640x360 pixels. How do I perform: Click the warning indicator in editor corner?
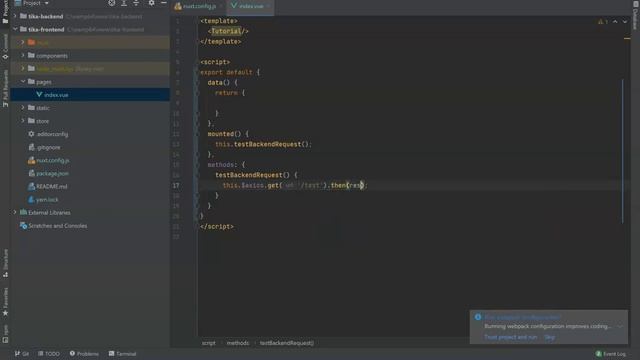pos(603,22)
